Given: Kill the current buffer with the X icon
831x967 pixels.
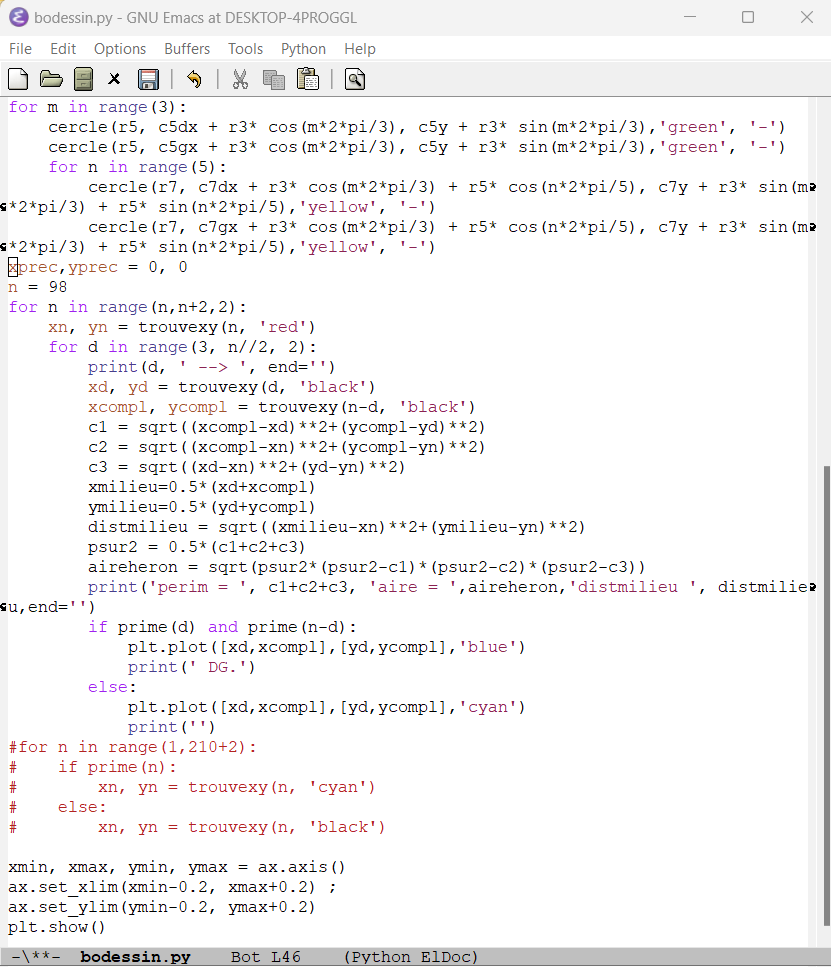Looking at the screenshot, I should (x=115, y=79).
